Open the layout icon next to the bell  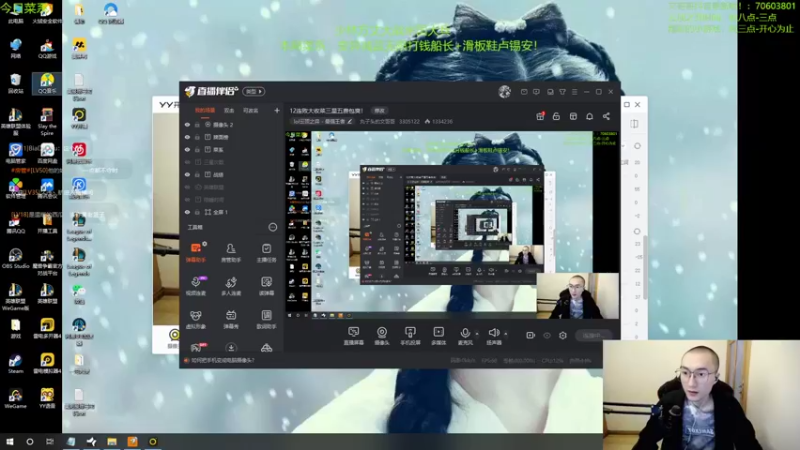pyautogui.click(x=573, y=116)
